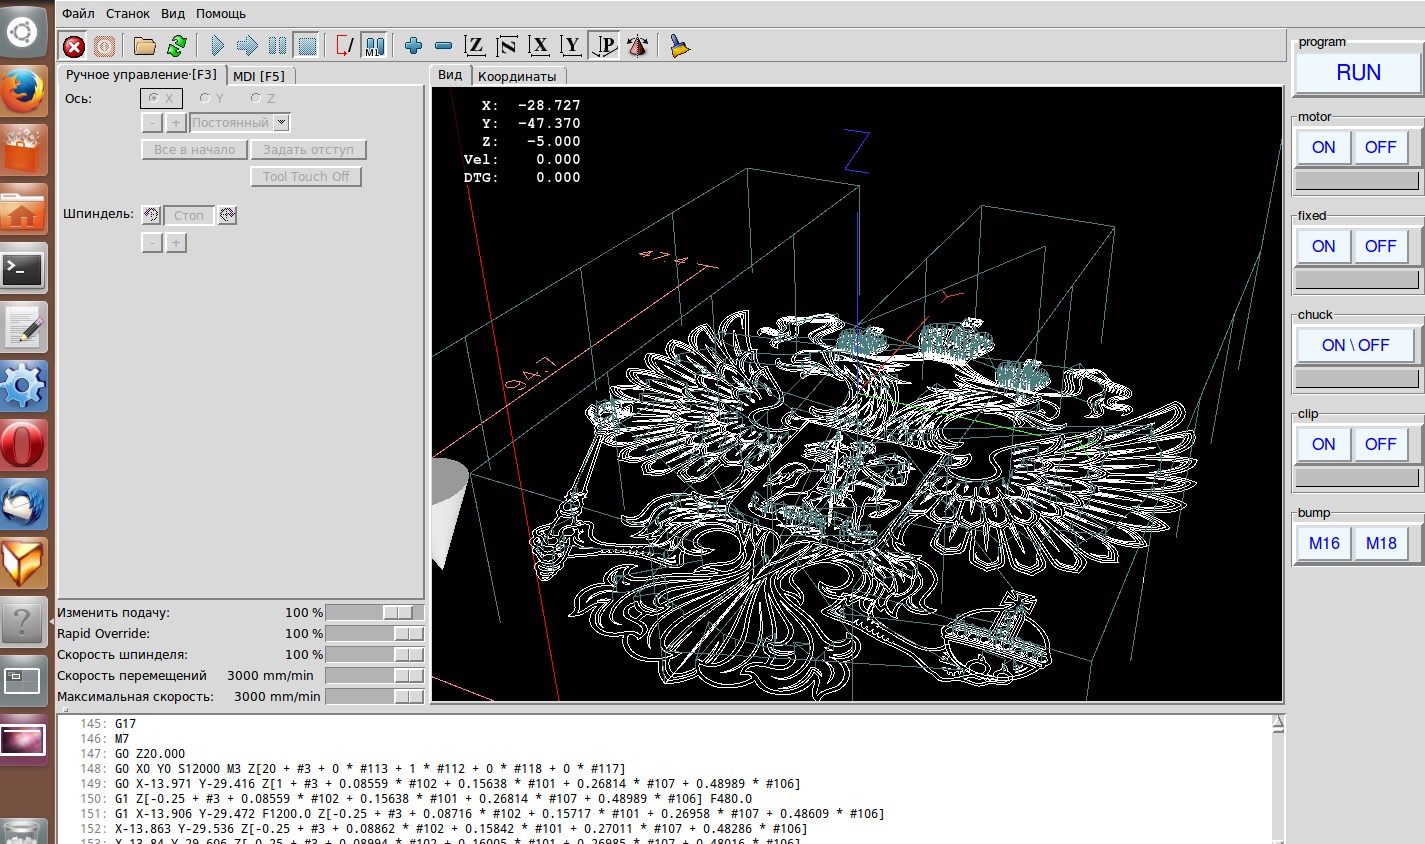The width and height of the screenshot is (1425, 844).
Task: Open Firefox from the Ubuntu launcher
Action: pyautogui.click(x=23, y=92)
